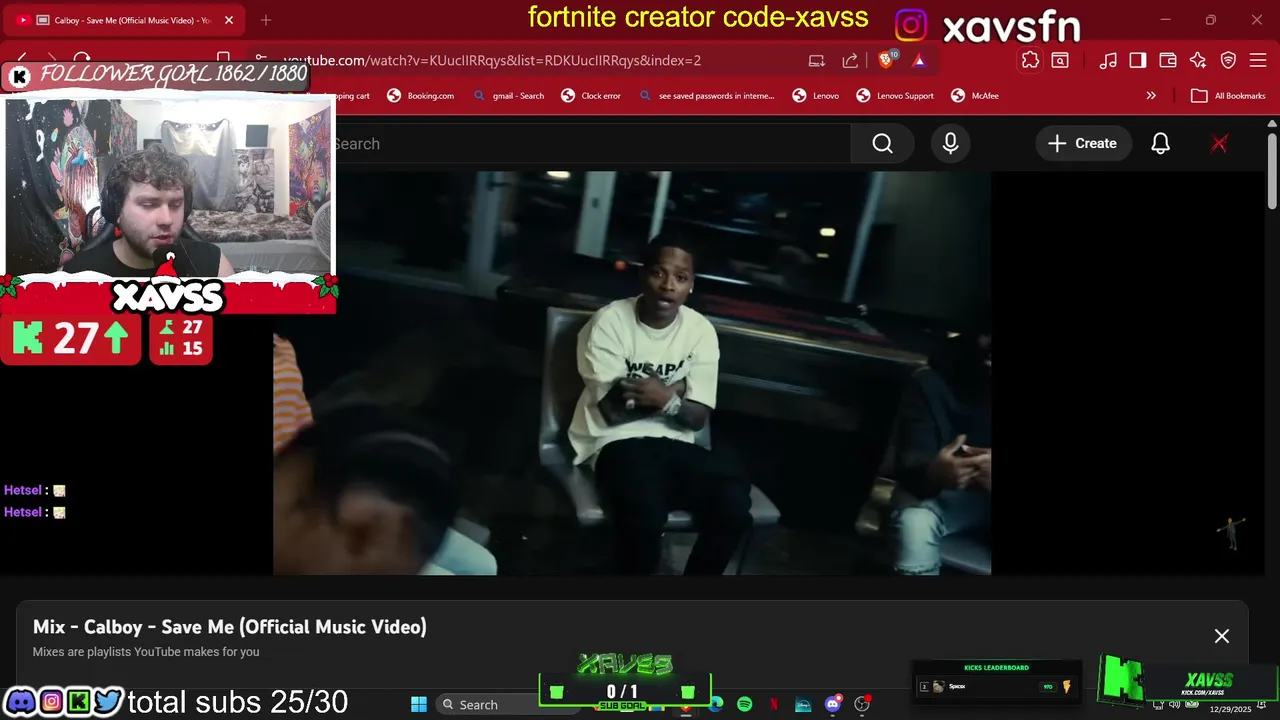Open a new tab with plus button
1280x720 pixels.
[x=266, y=20]
